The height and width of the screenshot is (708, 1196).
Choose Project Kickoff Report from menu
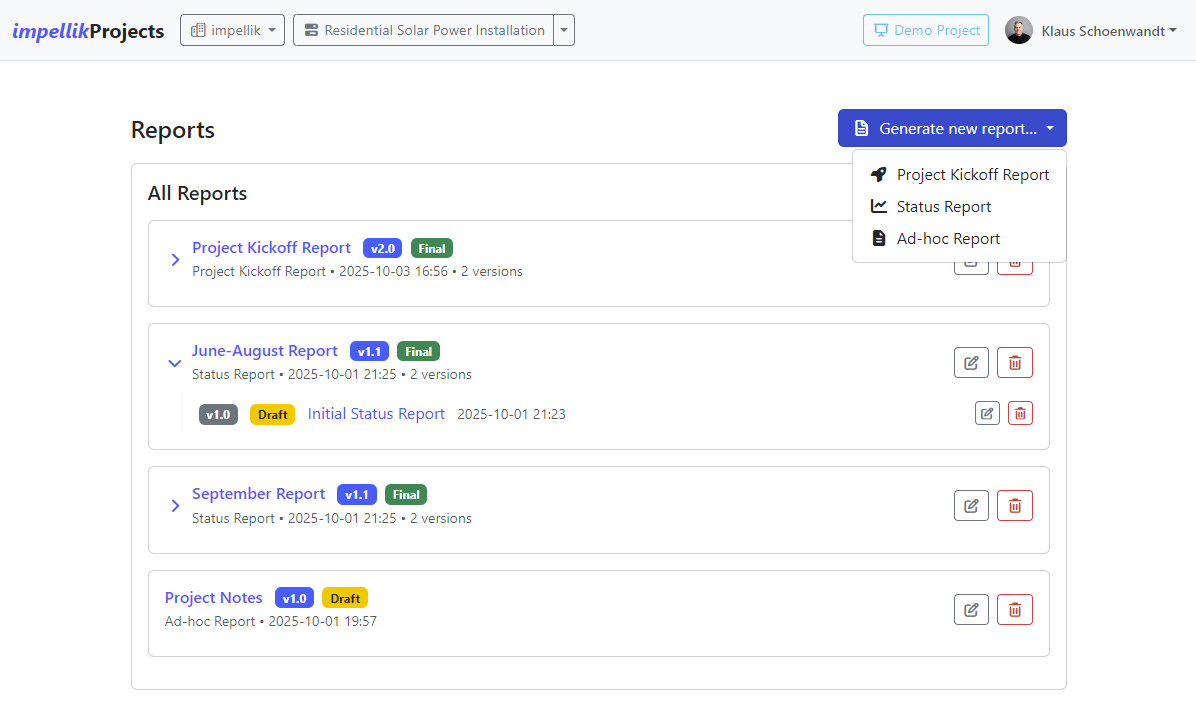pyautogui.click(x=960, y=175)
